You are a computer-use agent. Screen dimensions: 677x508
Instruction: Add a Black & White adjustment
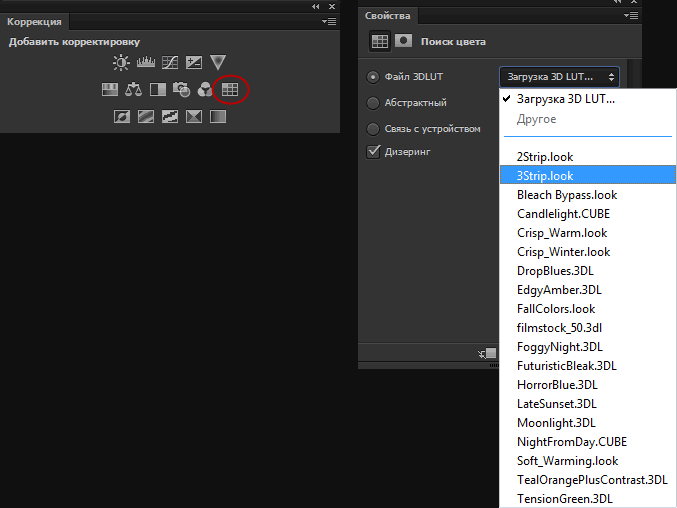[158, 90]
